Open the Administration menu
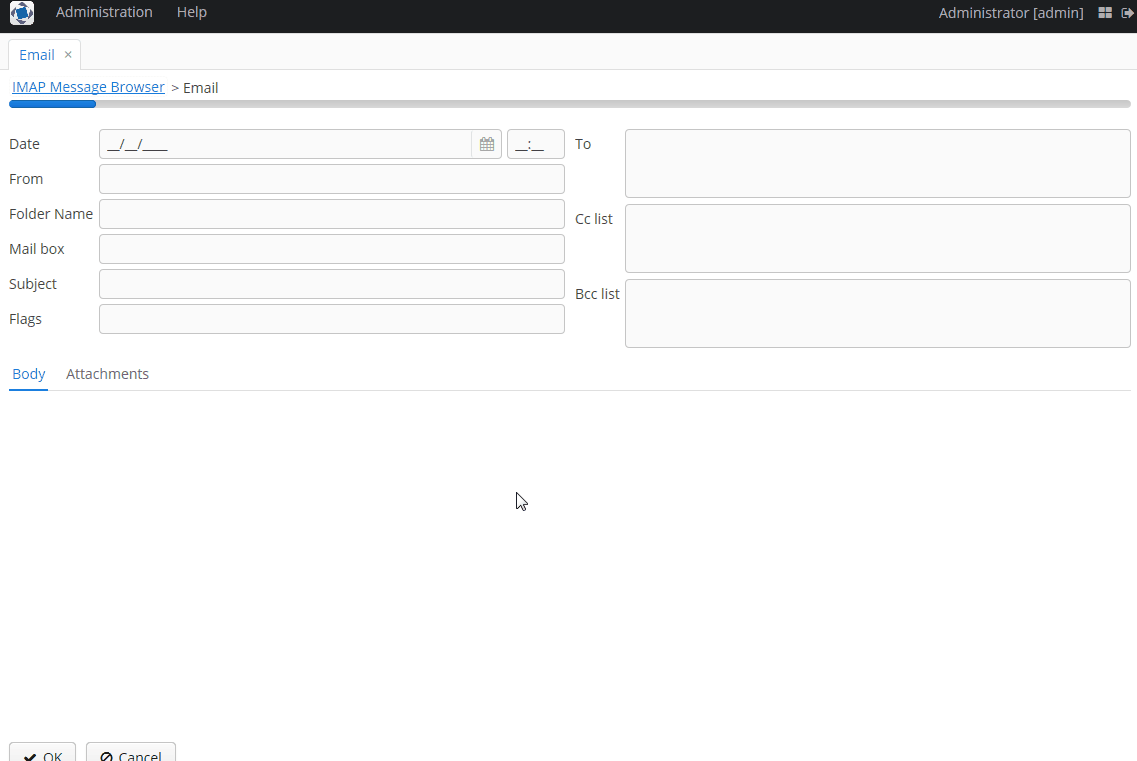 104,12
